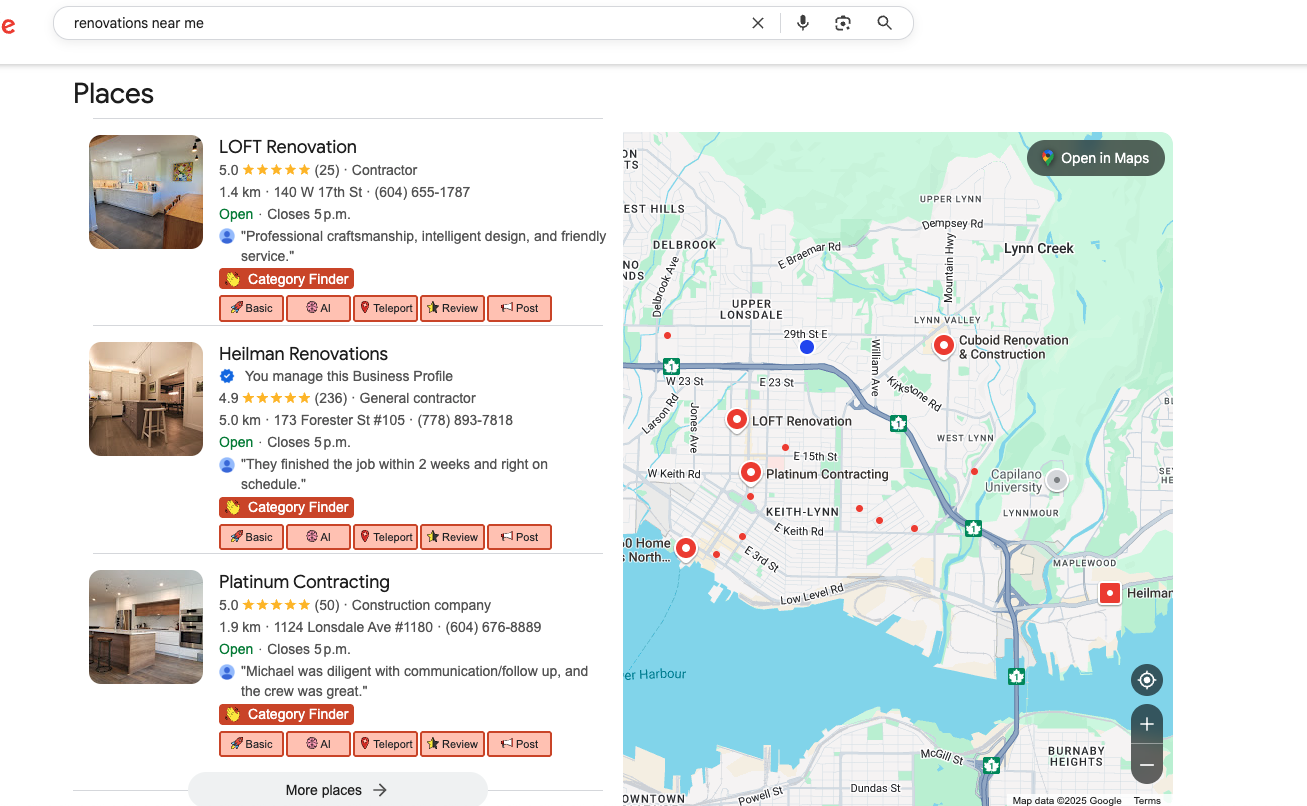This screenshot has width=1307, height=806.
Task: Click Post button under Heilman Renovations
Action: click(x=519, y=537)
